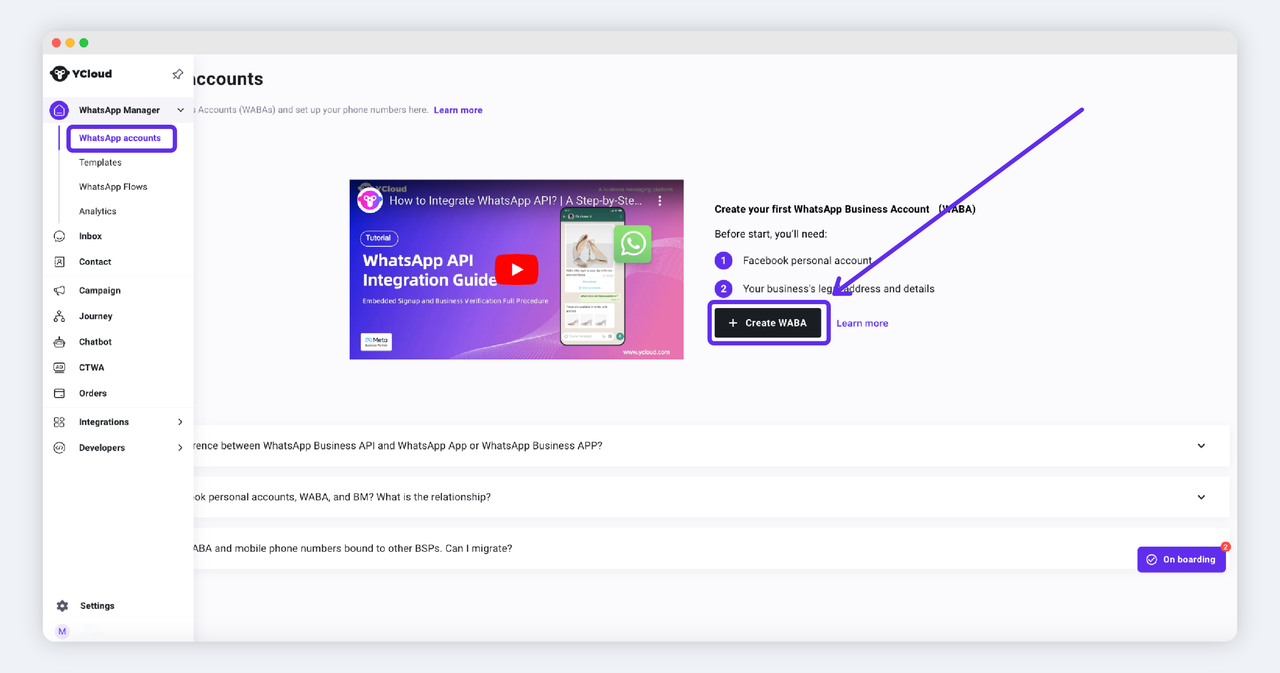Collapse the WhatsApp Manager section

(180, 110)
